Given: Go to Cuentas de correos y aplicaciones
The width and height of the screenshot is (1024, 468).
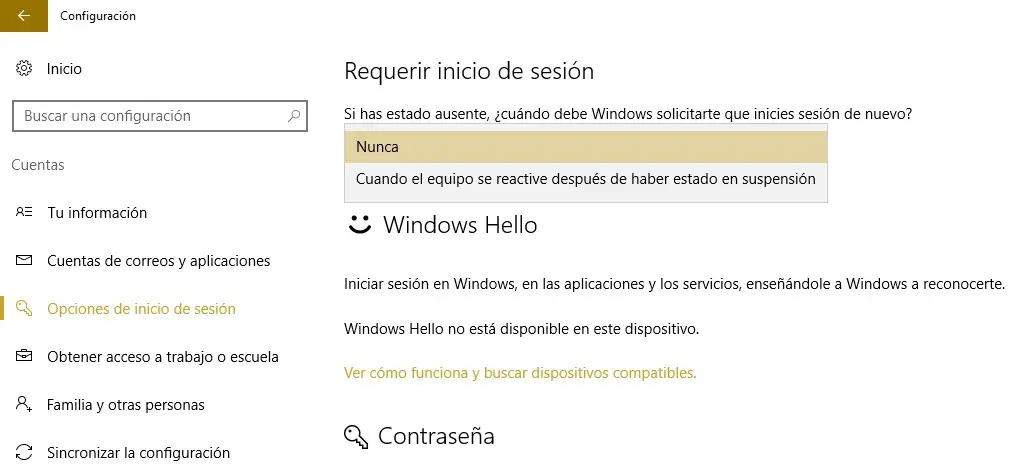Looking at the screenshot, I should pos(158,261).
